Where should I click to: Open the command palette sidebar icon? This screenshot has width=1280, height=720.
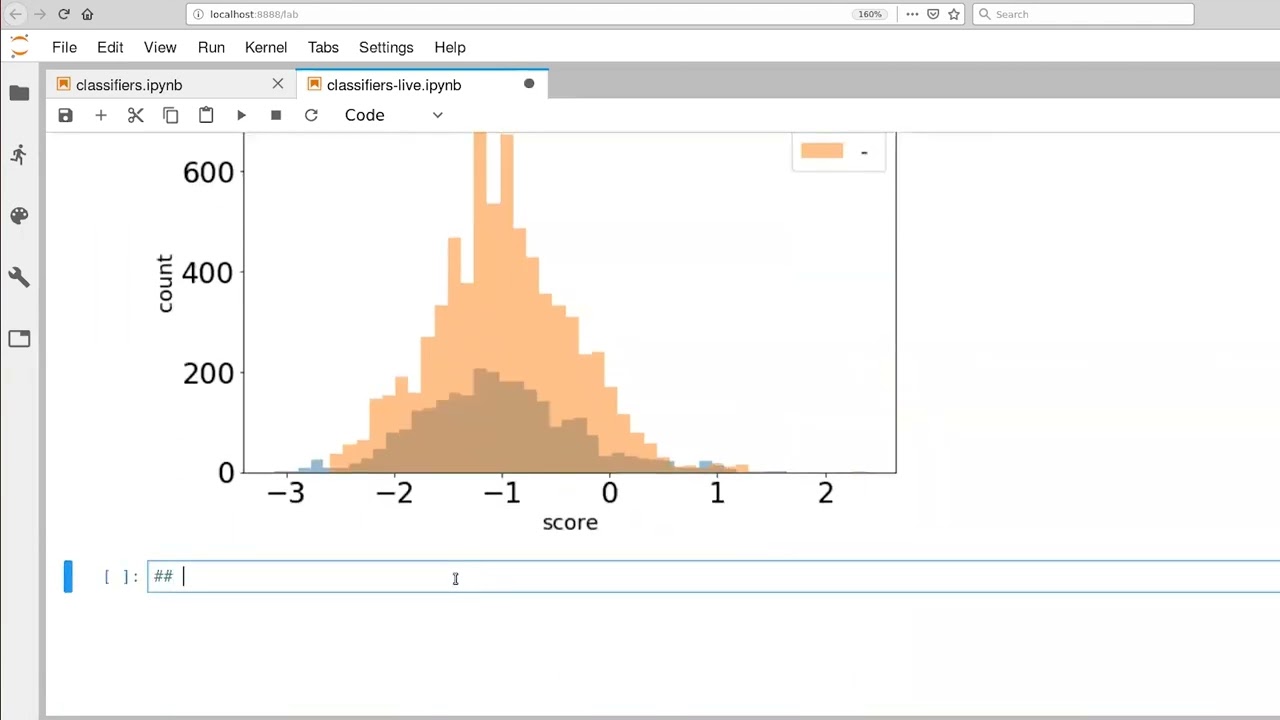point(19,216)
